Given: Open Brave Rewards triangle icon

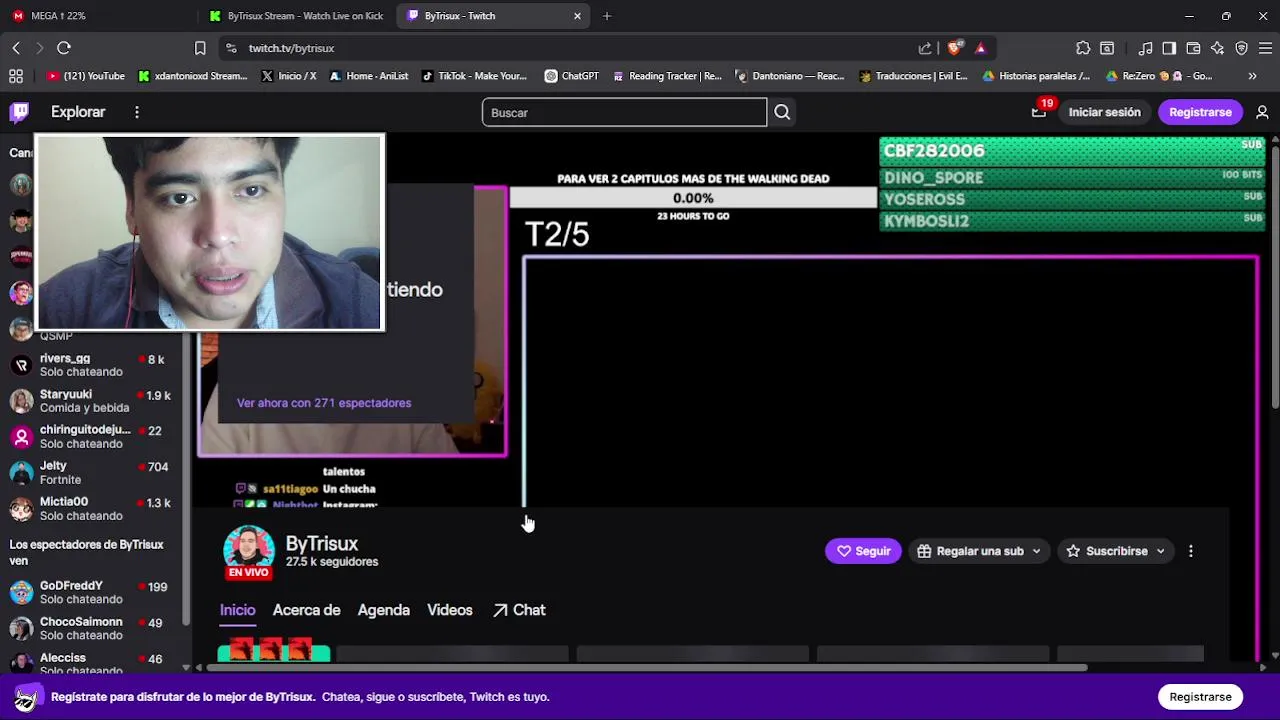Looking at the screenshot, I should 980,48.
